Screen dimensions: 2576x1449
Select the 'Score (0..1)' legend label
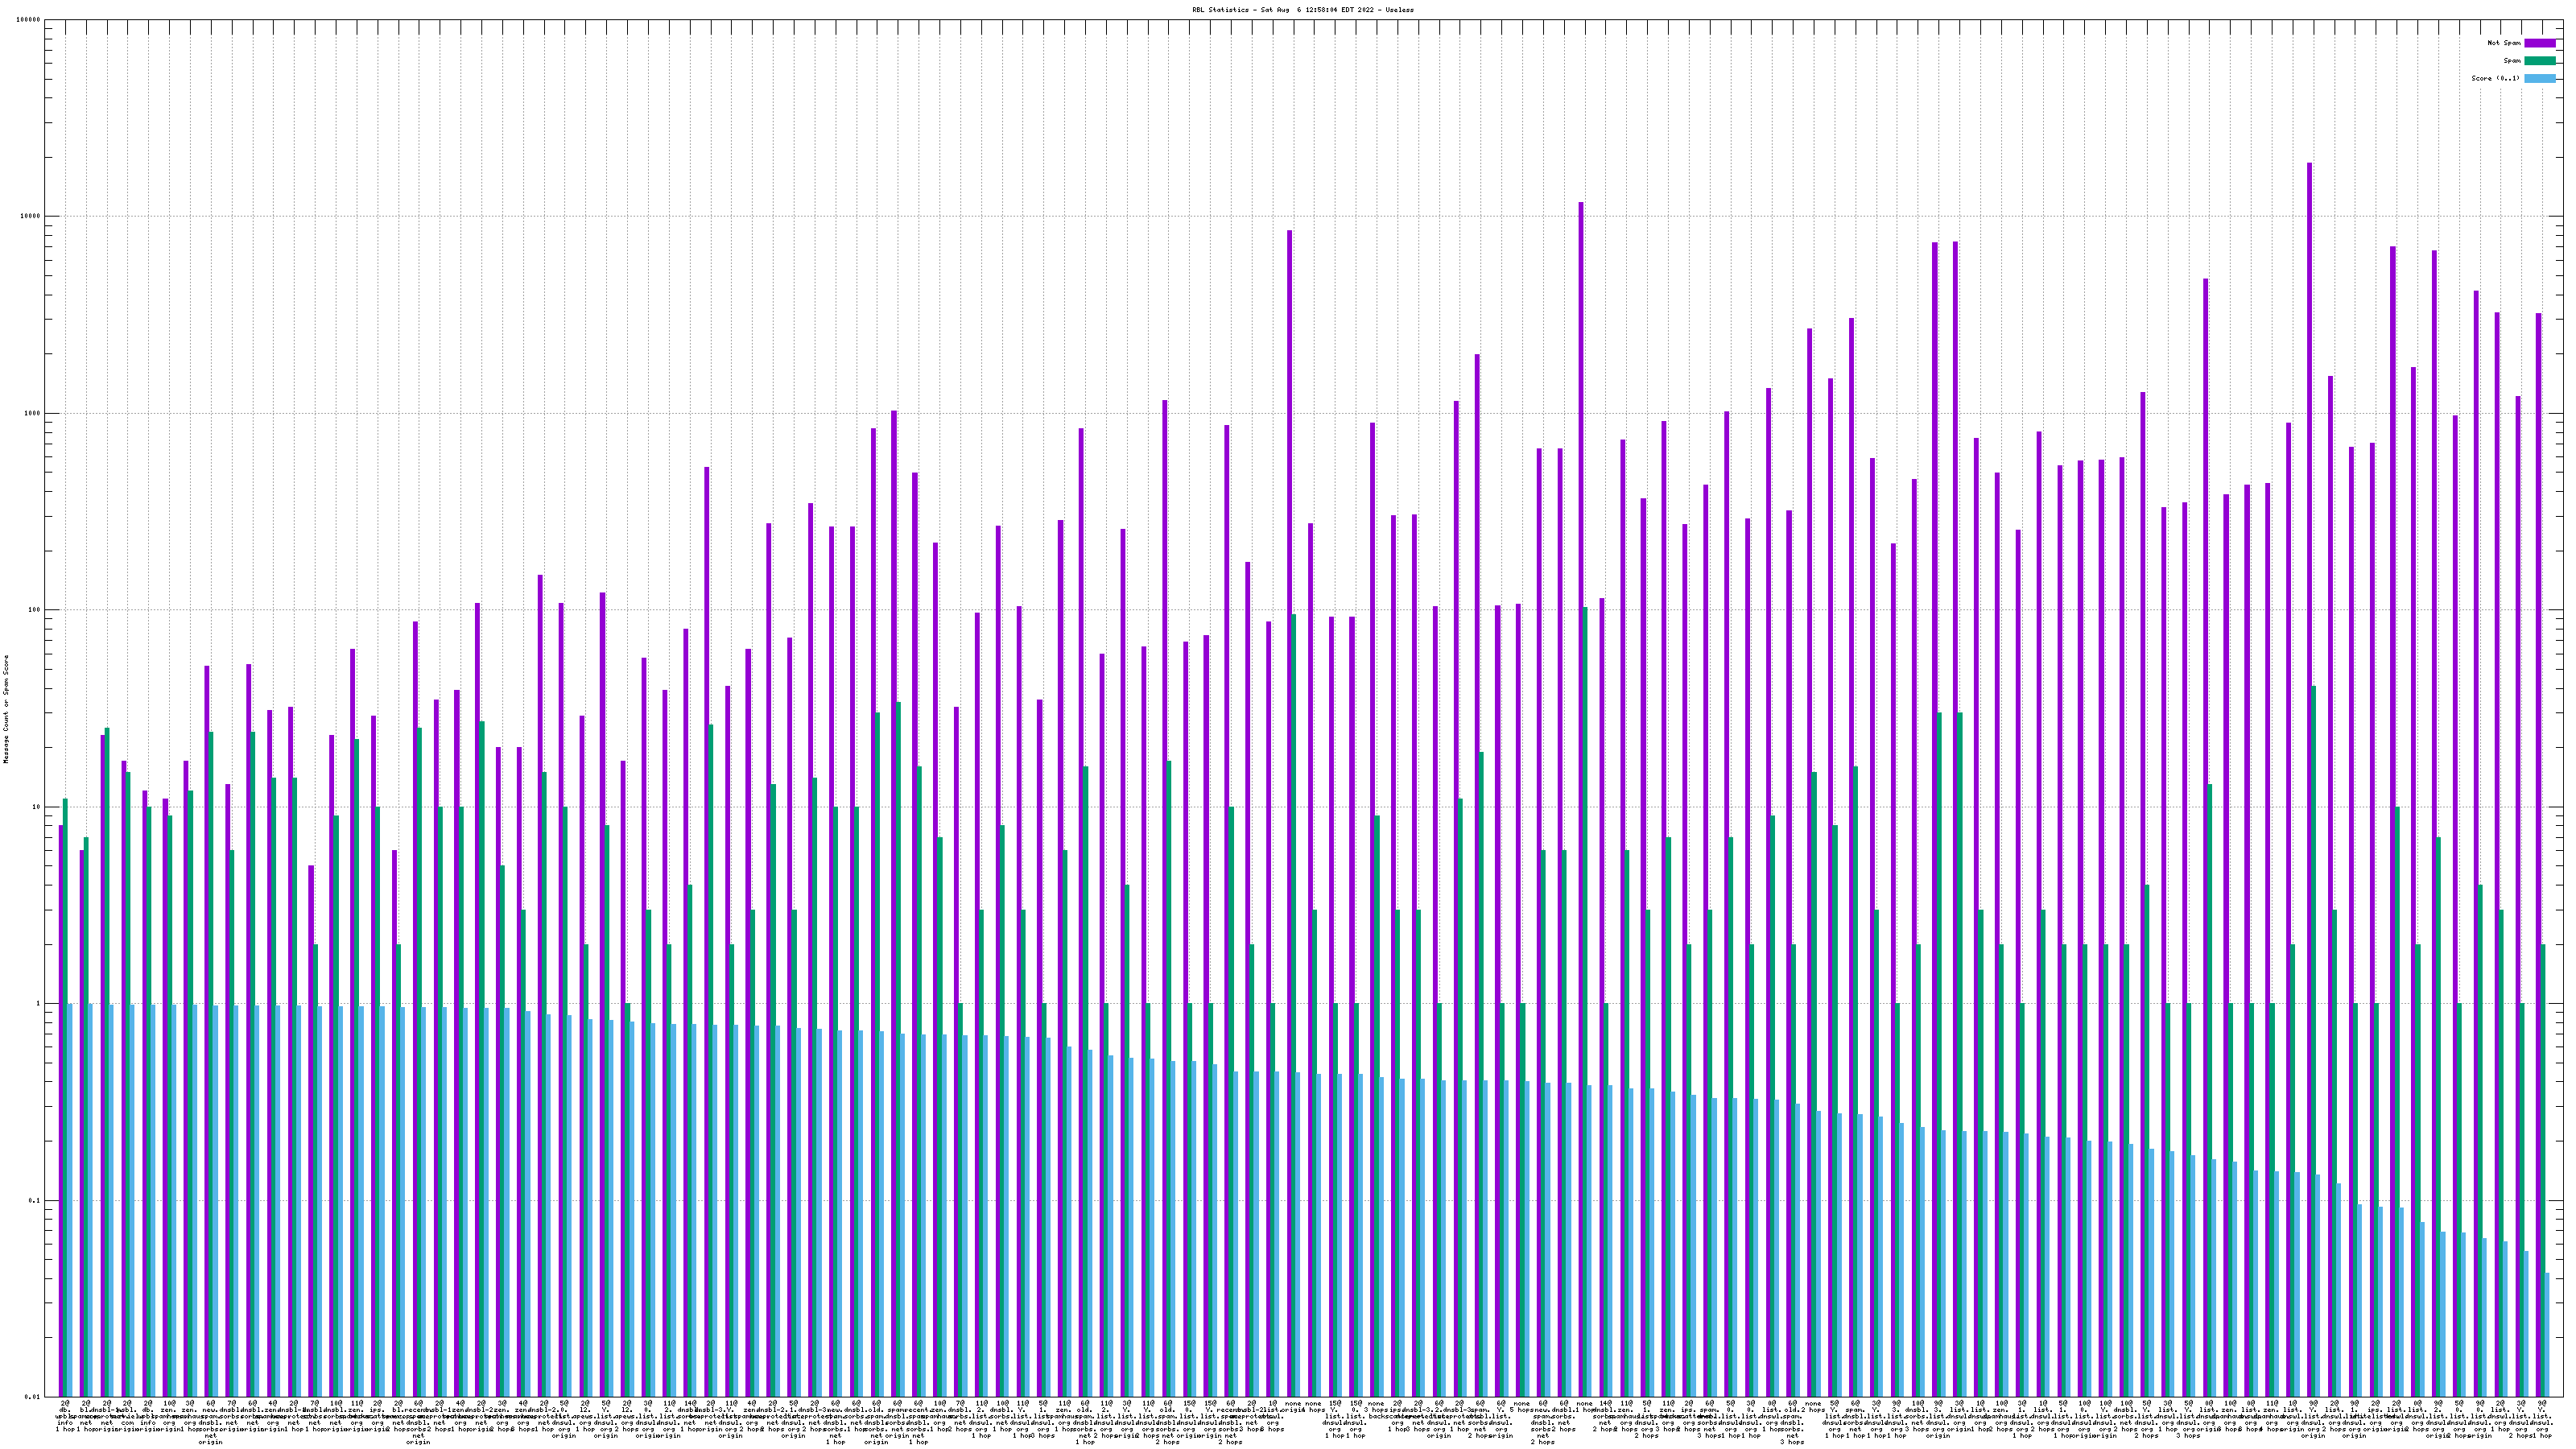pyautogui.click(x=2495, y=79)
